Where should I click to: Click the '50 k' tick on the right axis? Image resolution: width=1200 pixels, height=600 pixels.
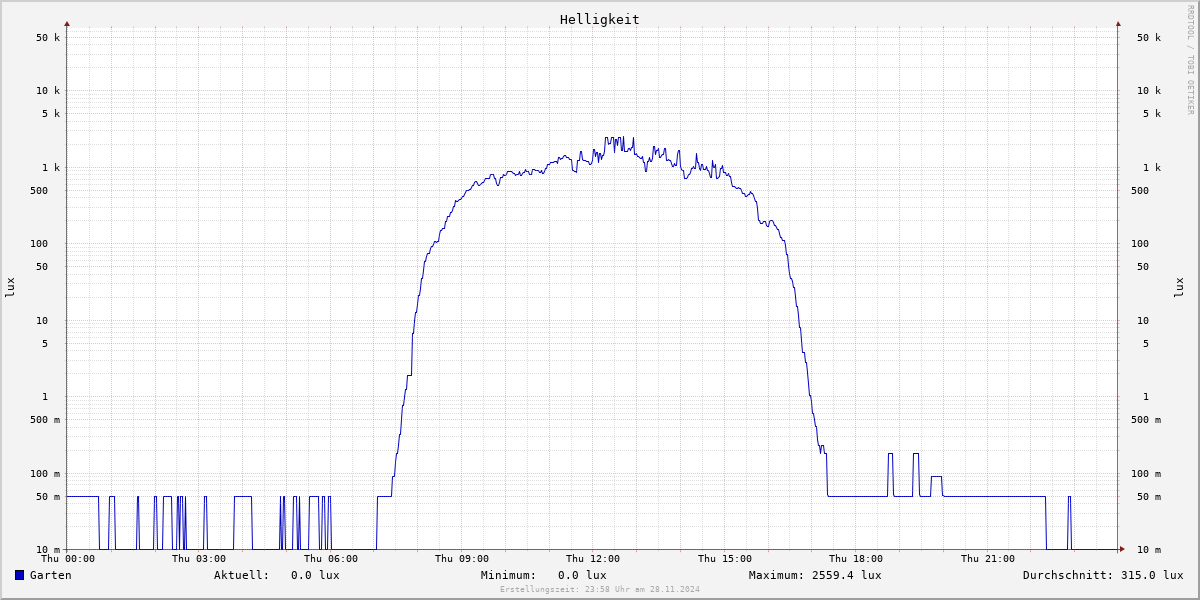point(1149,38)
